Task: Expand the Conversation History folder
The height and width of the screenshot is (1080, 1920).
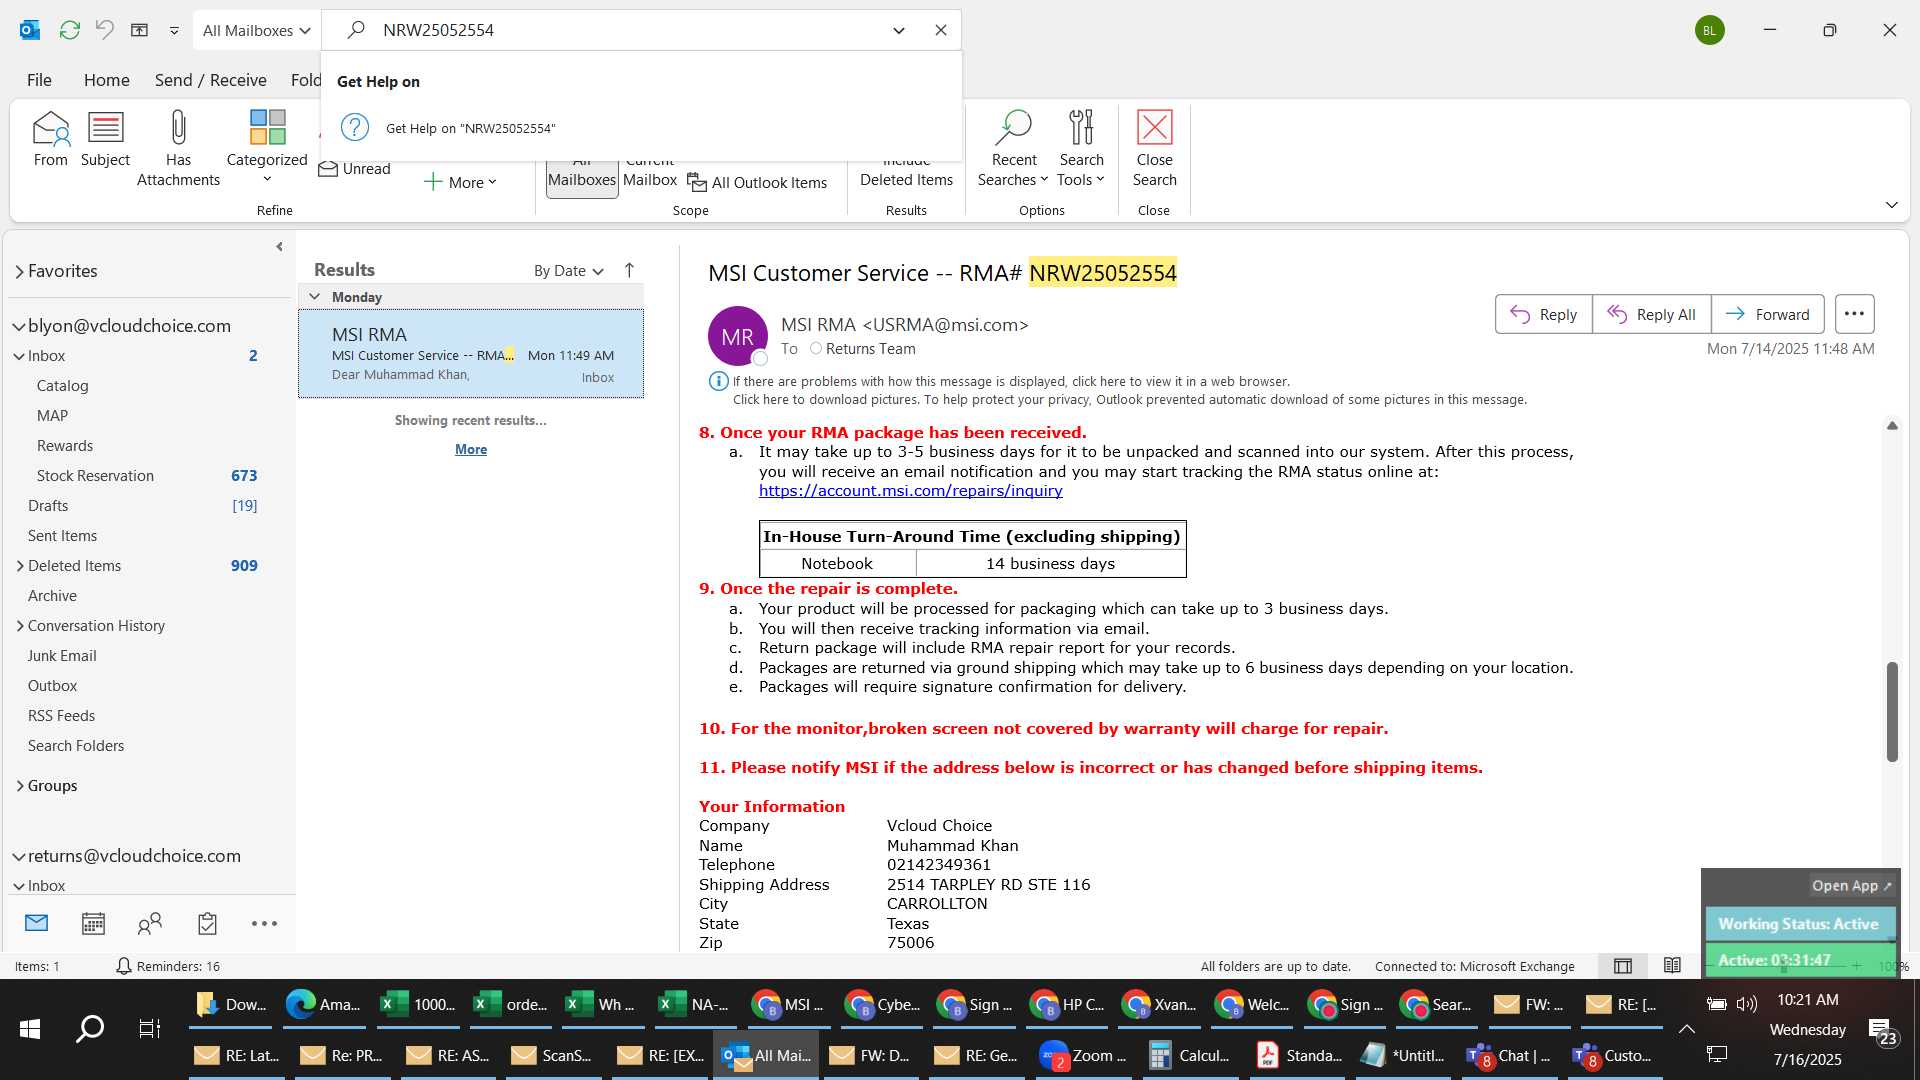Action: [20, 626]
